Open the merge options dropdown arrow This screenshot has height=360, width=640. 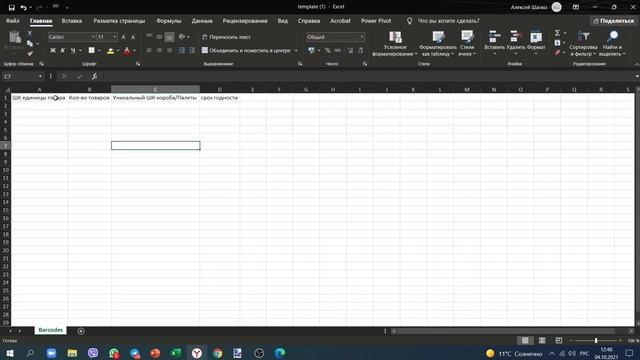click(296, 51)
